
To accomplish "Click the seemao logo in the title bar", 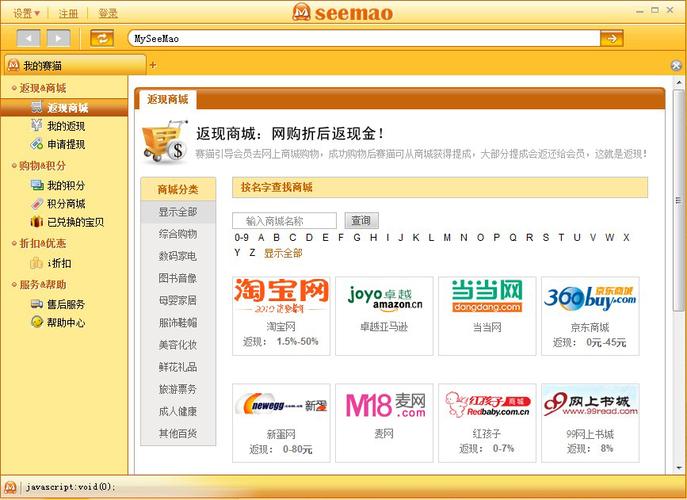I will coord(343,12).
